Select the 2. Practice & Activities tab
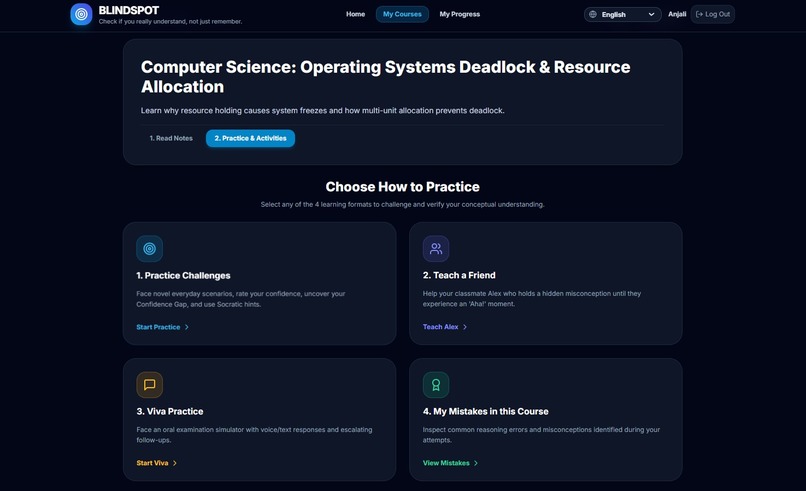 point(250,138)
